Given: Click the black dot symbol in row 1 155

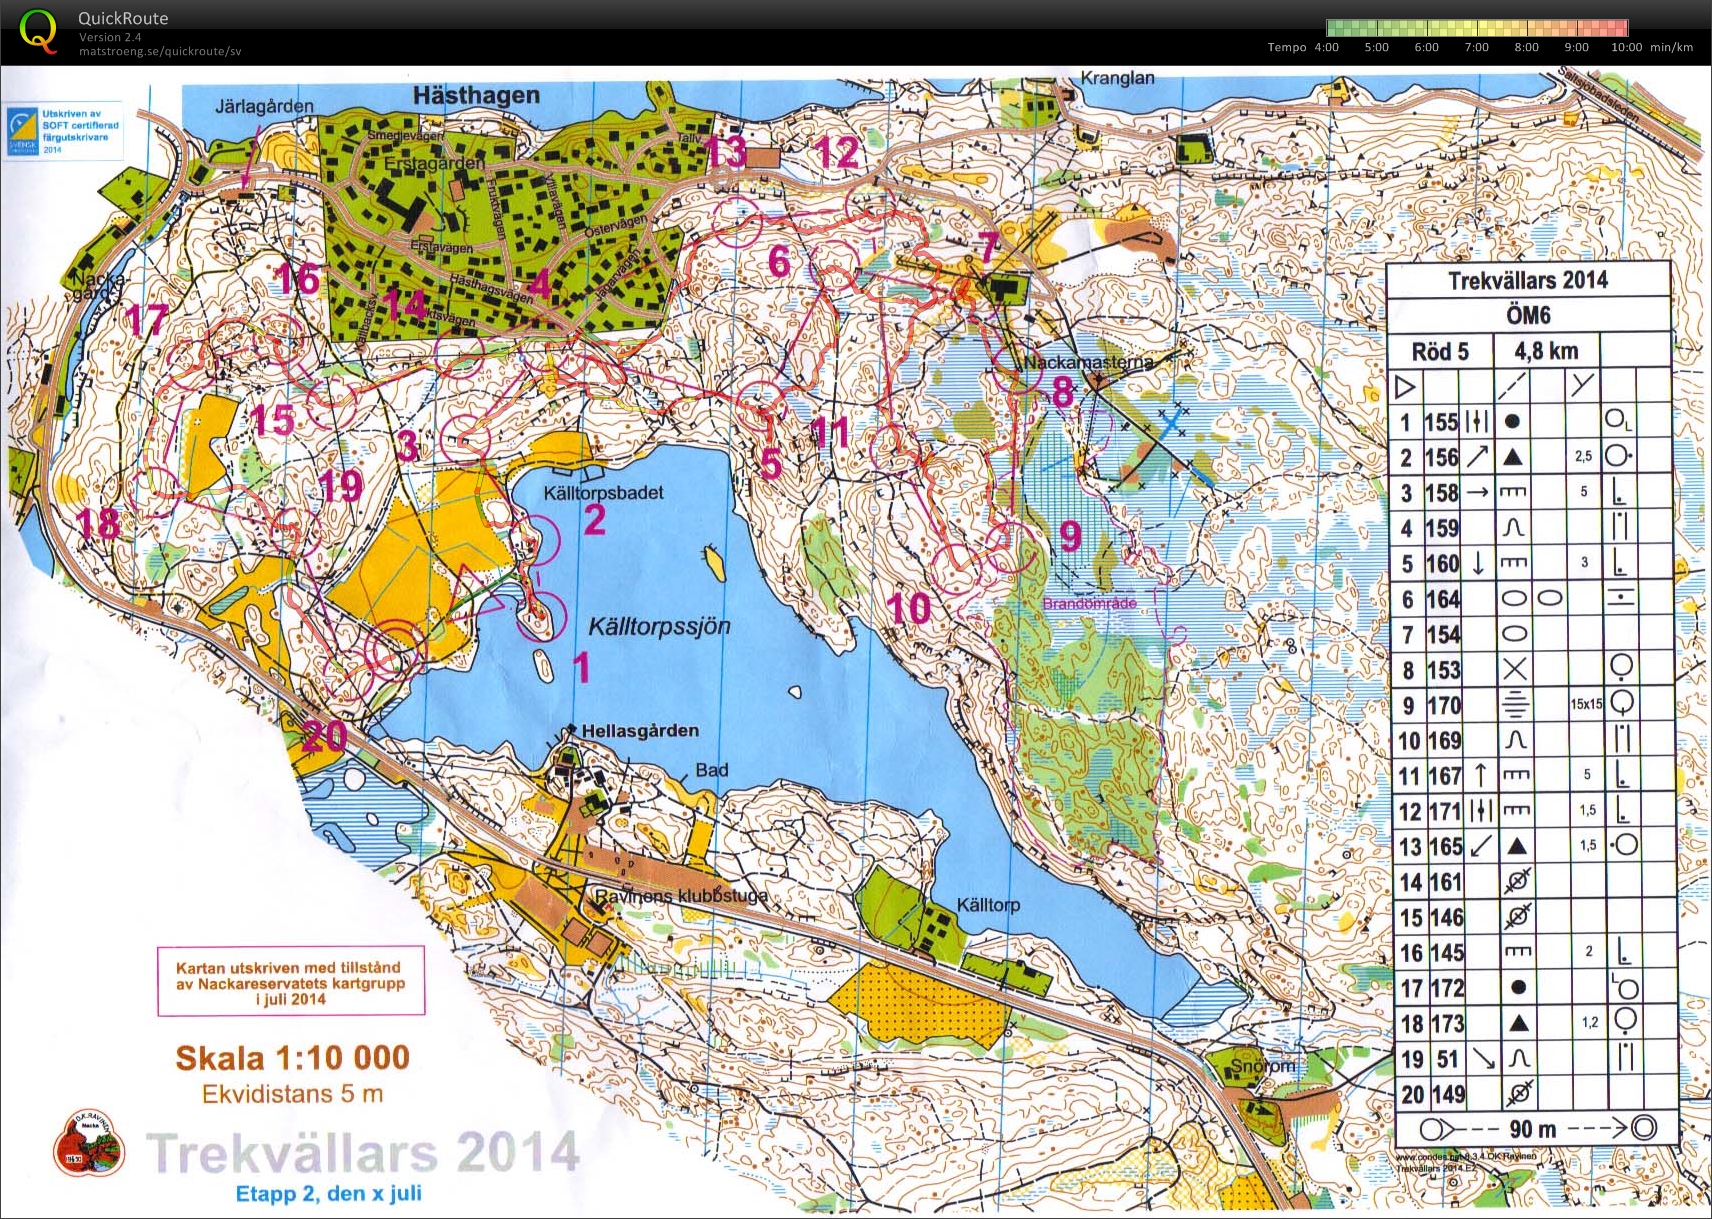Looking at the screenshot, I should click(x=1513, y=421).
